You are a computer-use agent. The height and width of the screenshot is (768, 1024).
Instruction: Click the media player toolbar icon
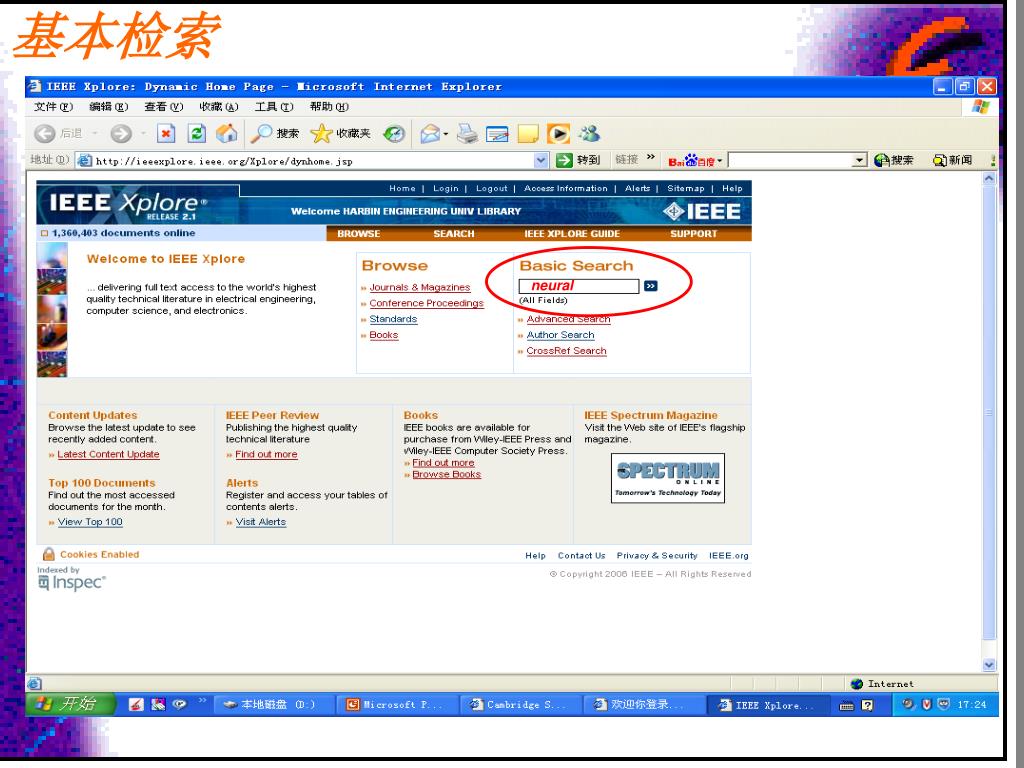tap(558, 134)
